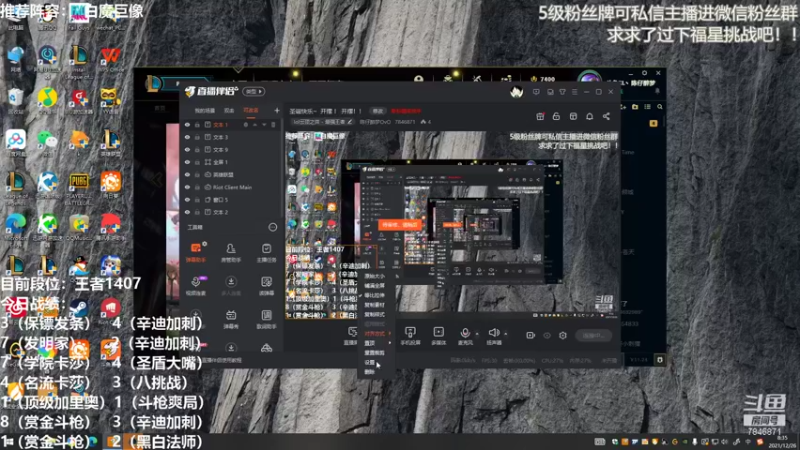Toggle preview eye icon in bottom bar

pyautogui.click(x=547, y=335)
